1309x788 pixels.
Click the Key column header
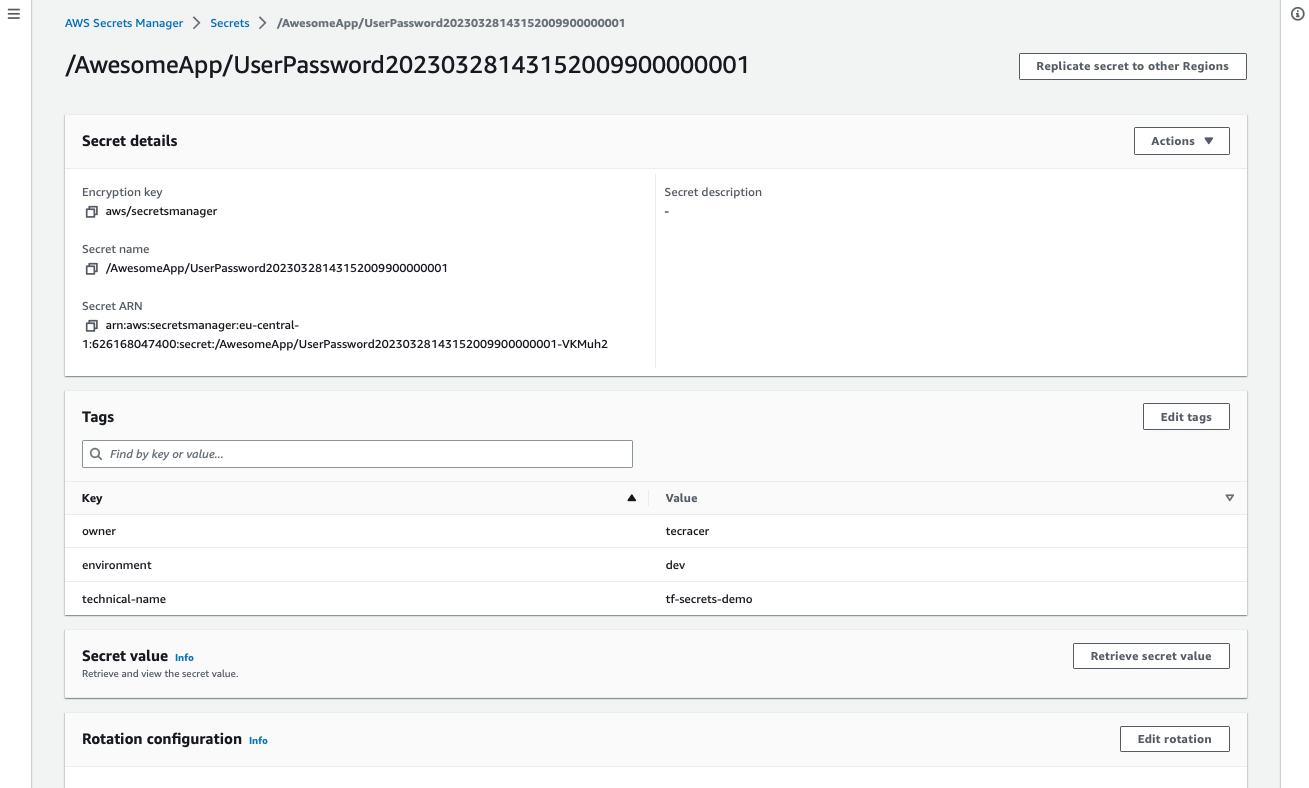(92, 498)
